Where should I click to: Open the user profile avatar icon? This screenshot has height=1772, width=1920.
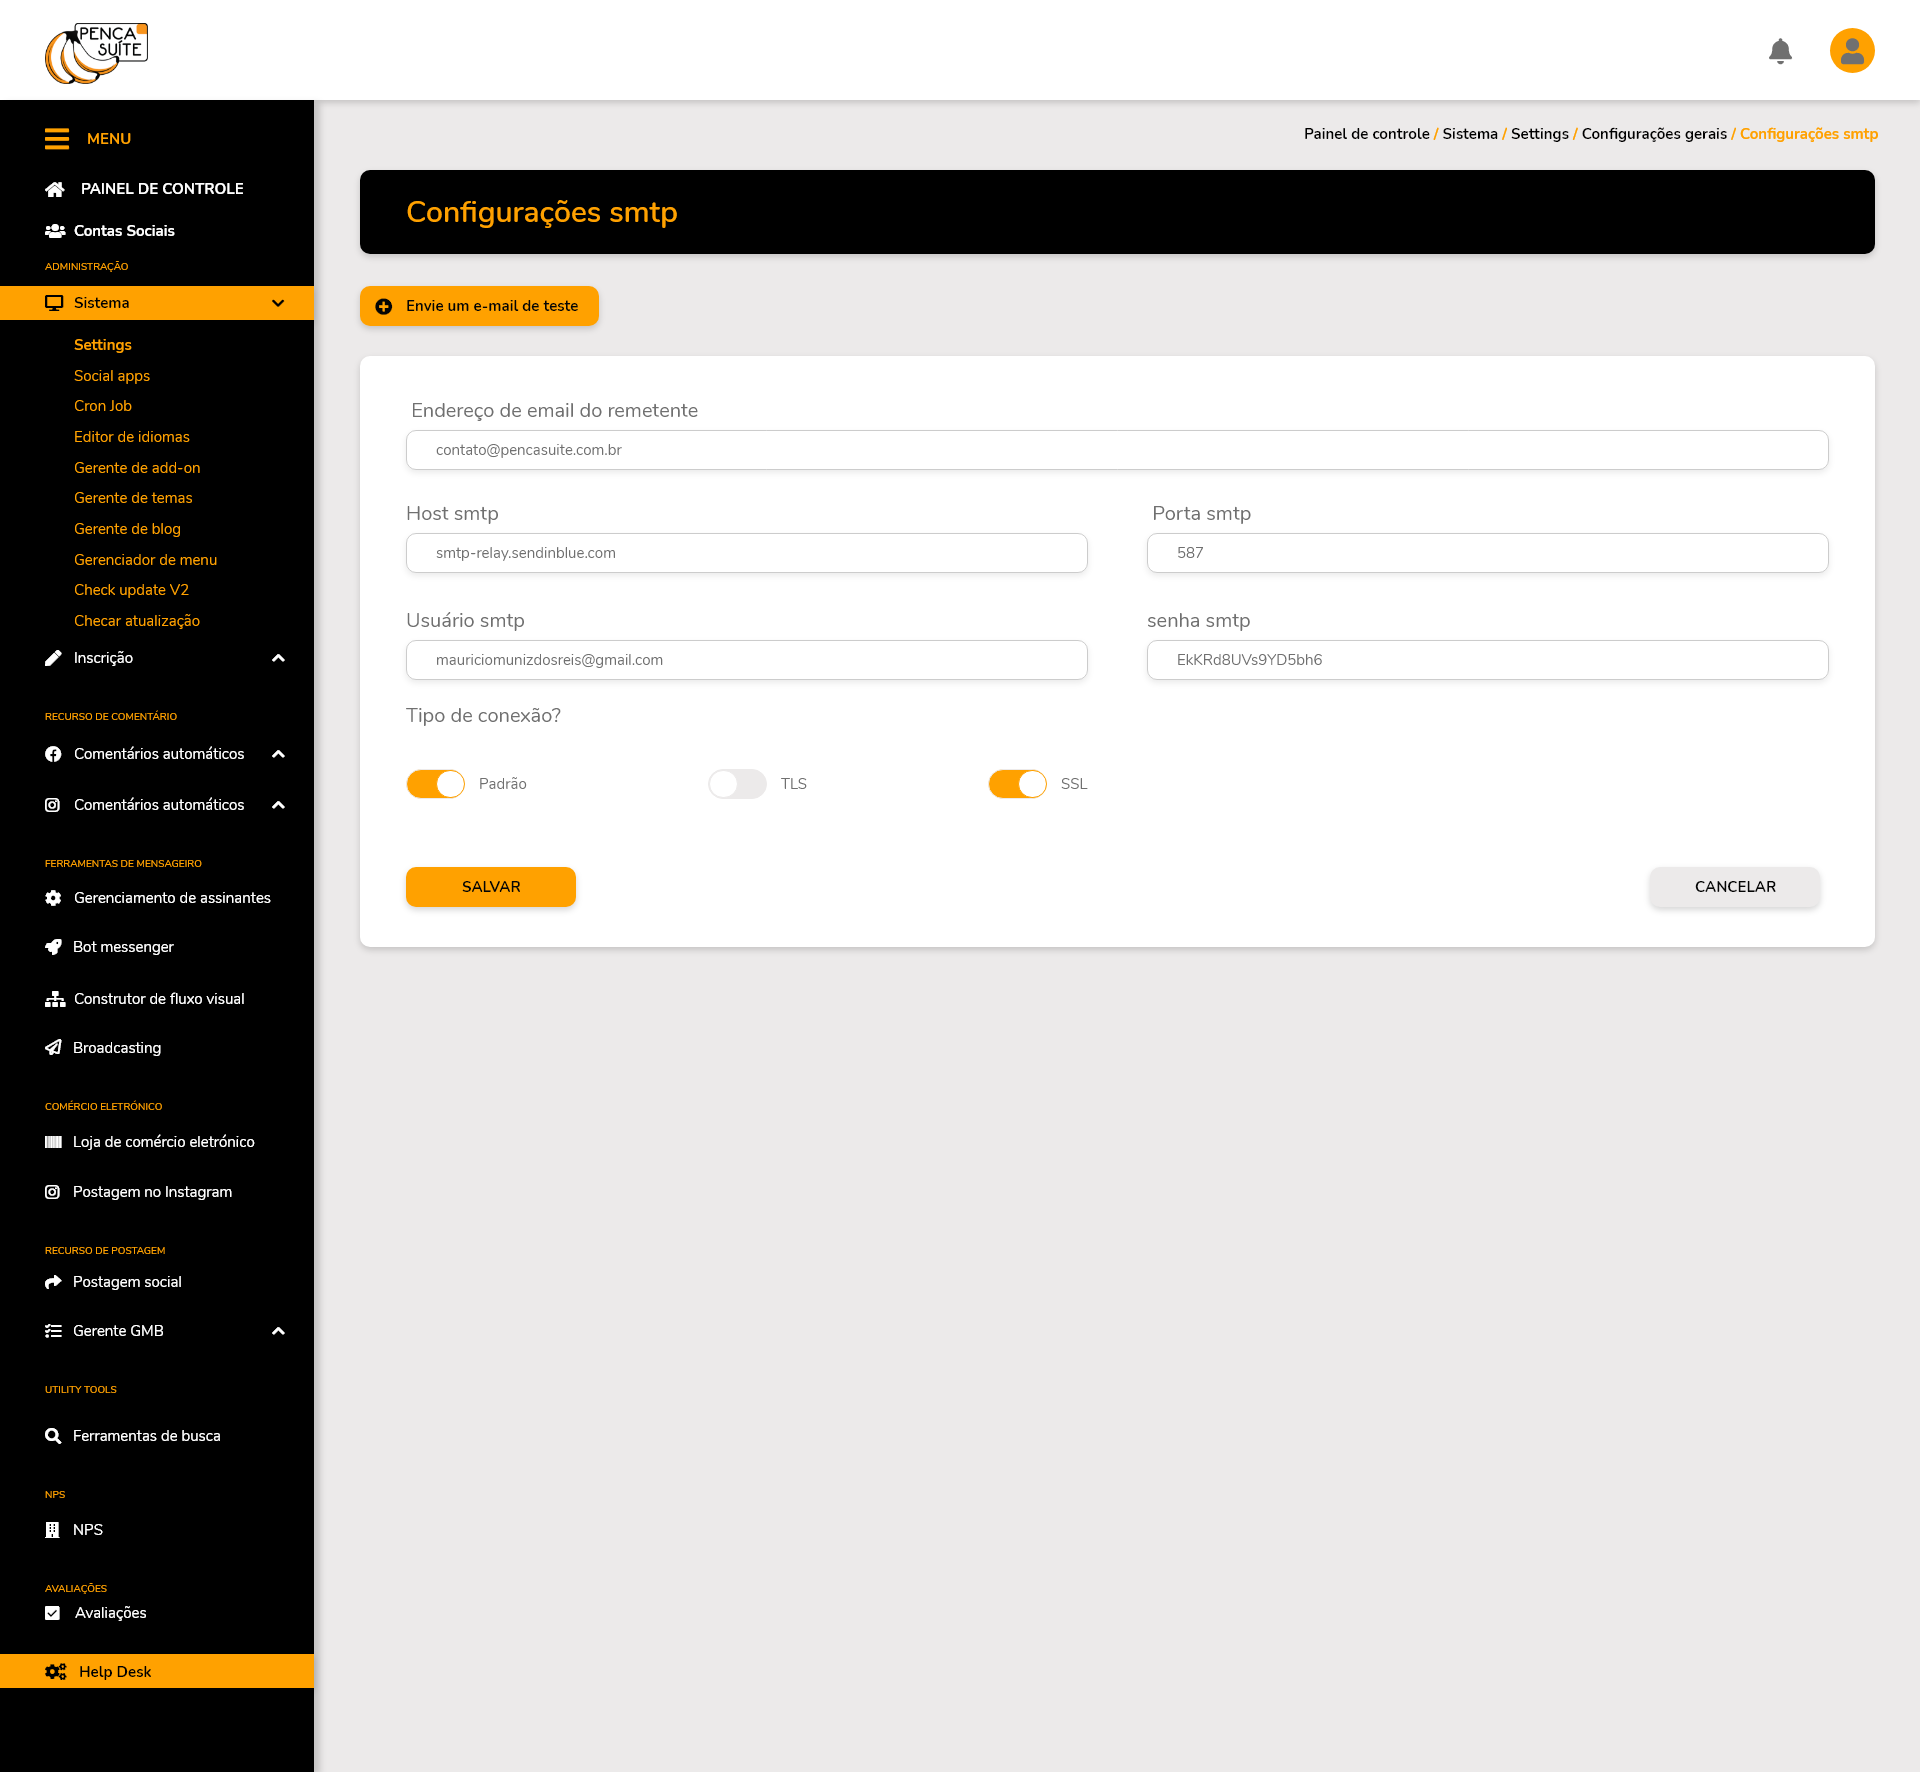[x=1852, y=51]
